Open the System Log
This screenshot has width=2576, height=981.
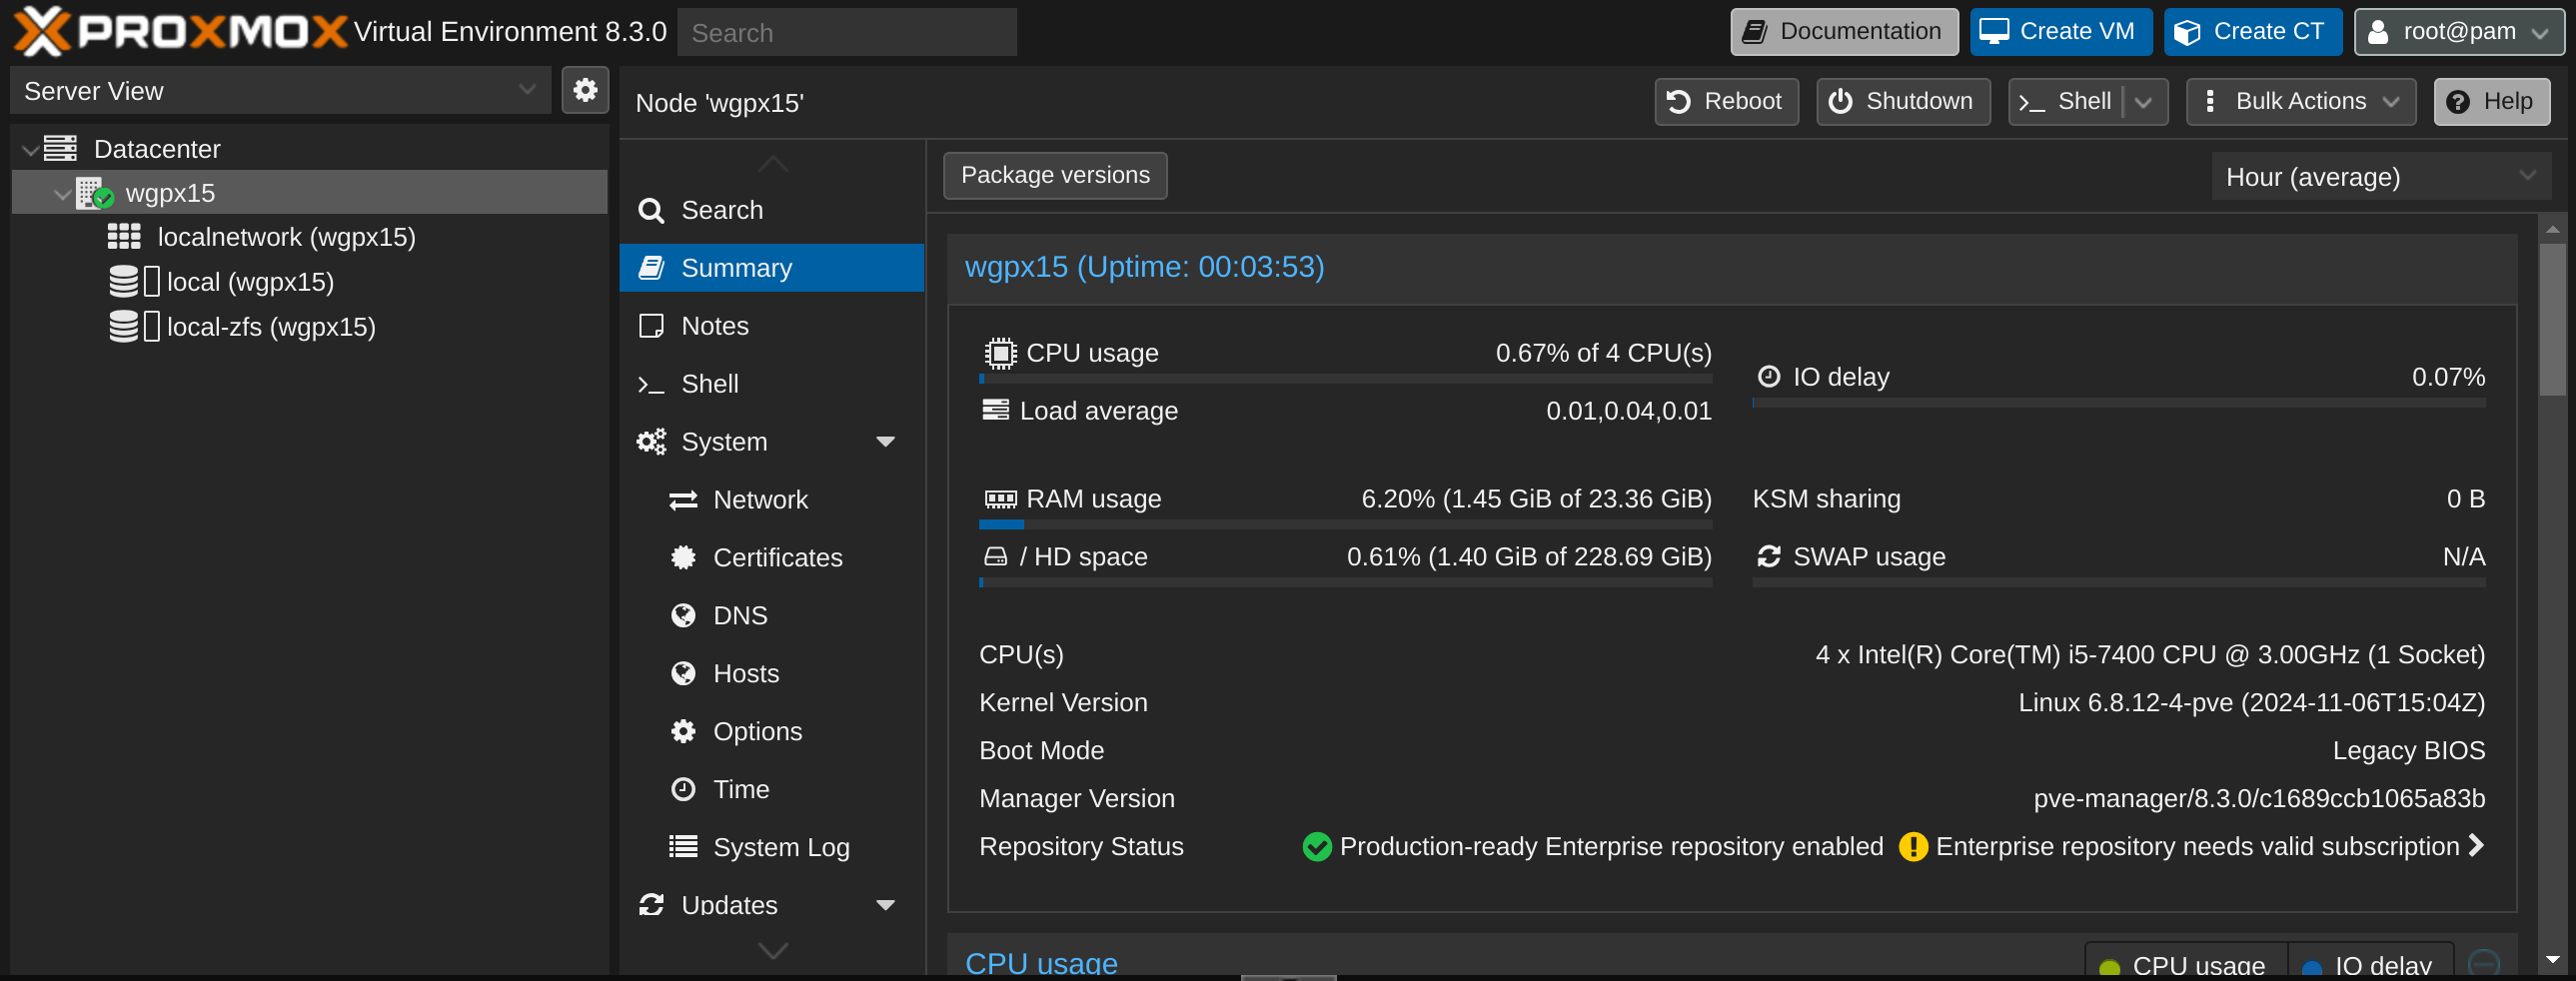(771, 848)
